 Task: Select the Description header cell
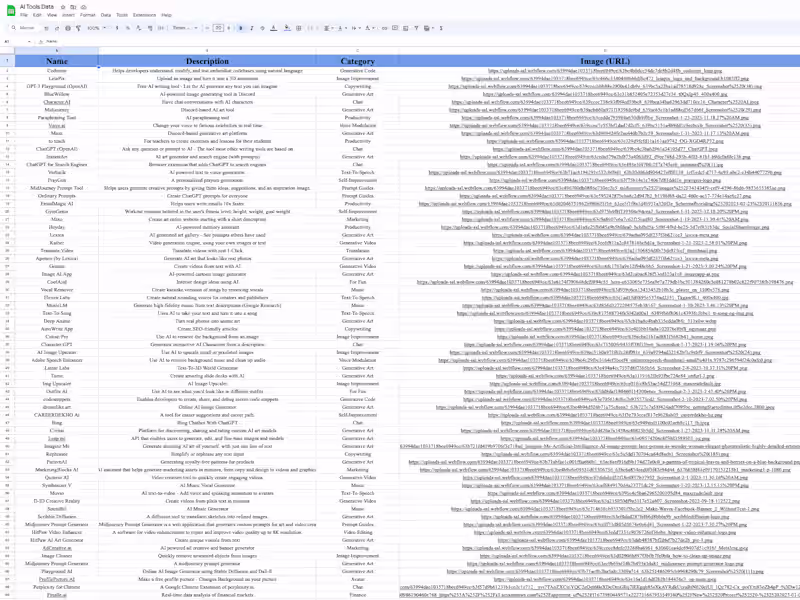[207, 61]
